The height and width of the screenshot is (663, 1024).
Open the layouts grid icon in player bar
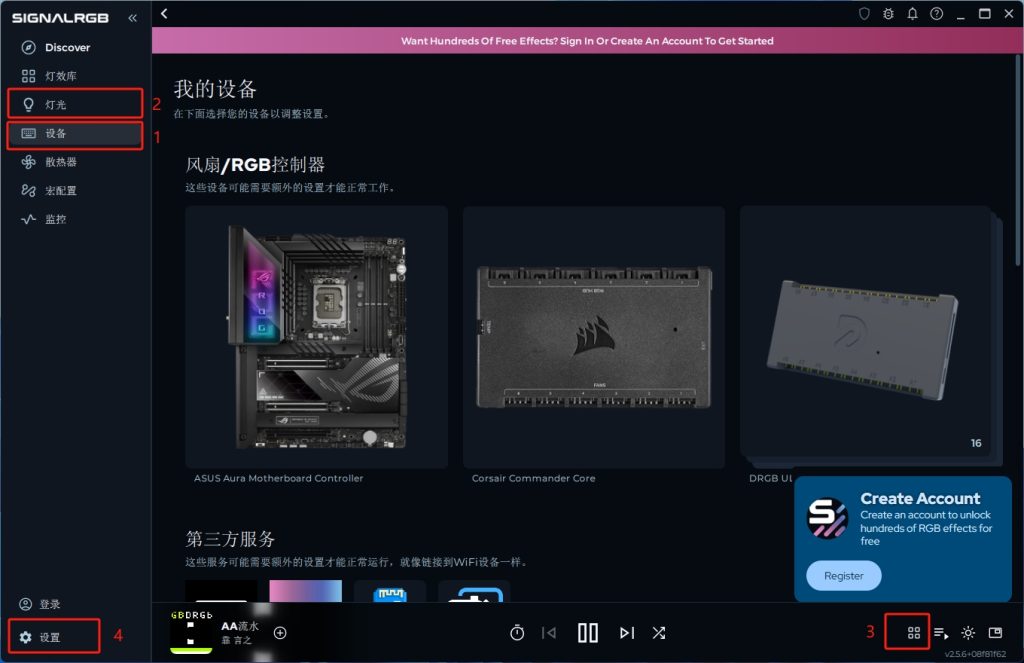(914, 632)
